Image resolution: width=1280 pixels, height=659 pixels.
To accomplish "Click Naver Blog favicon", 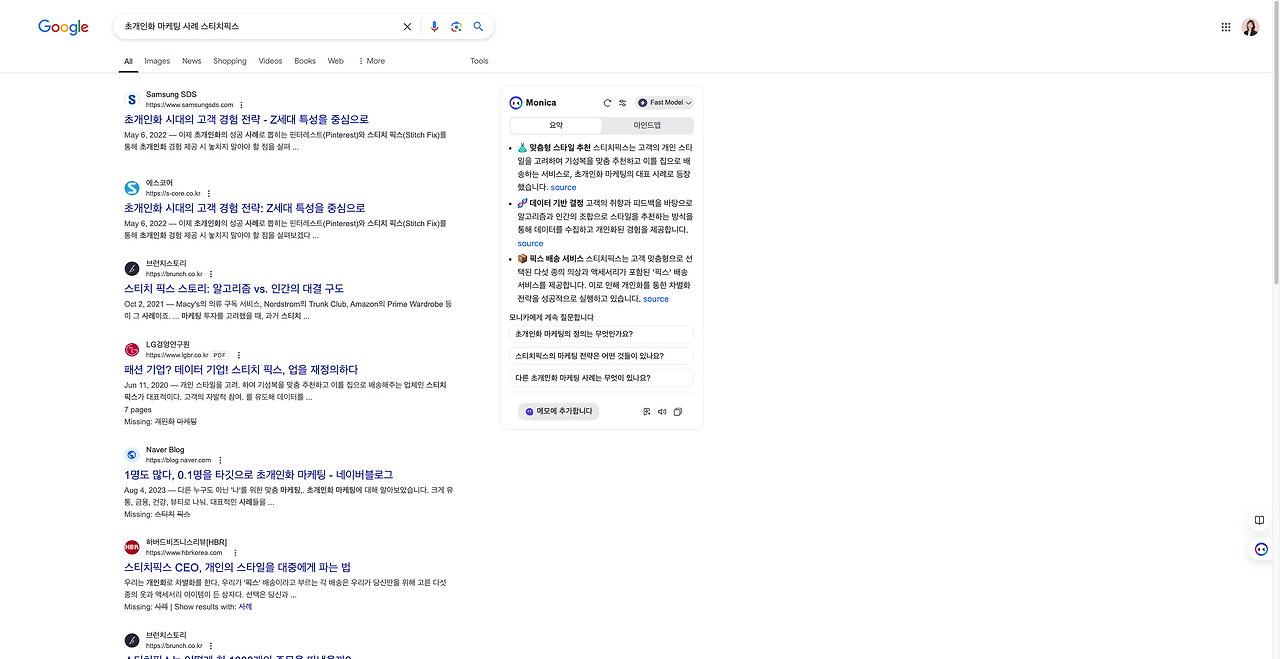I will coord(132,454).
